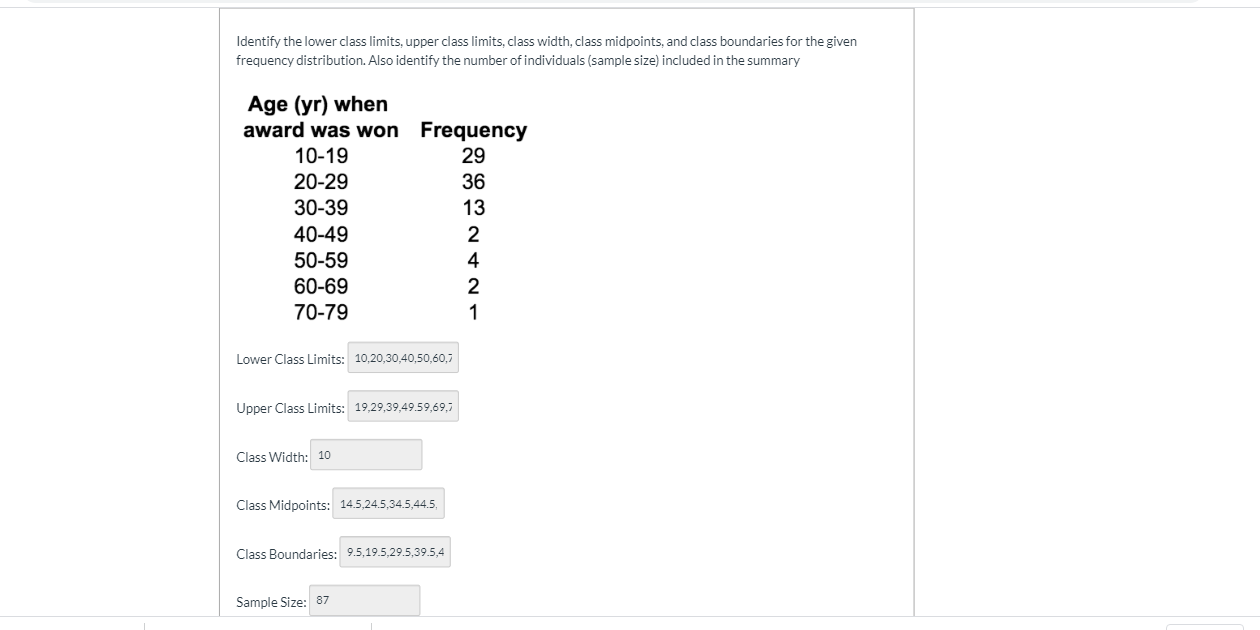Click the Lower Class Limits label text
Screen dimensions: 1260x630
pos(288,358)
